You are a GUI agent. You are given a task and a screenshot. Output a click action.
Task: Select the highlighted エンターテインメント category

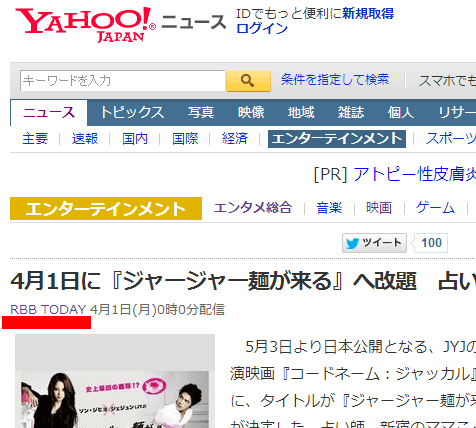337,139
